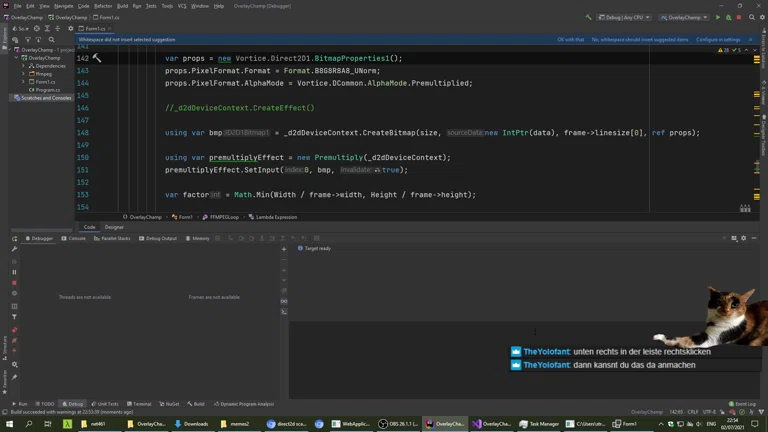Dismiss the whitespace notification bar with X

point(750,40)
